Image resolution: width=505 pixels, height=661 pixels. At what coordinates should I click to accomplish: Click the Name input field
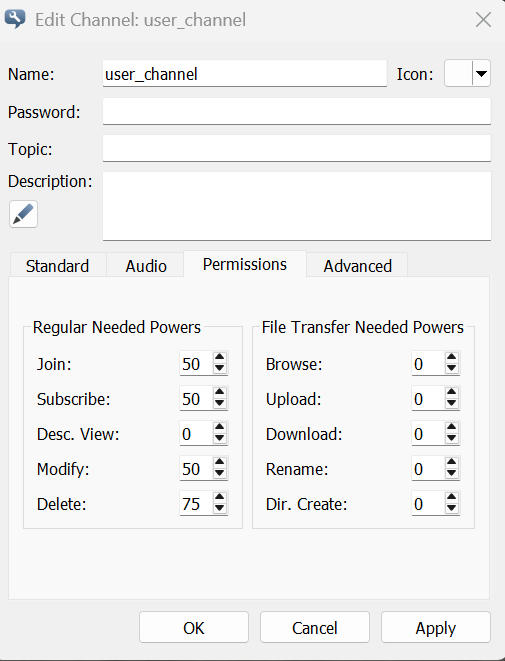click(245, 73)
